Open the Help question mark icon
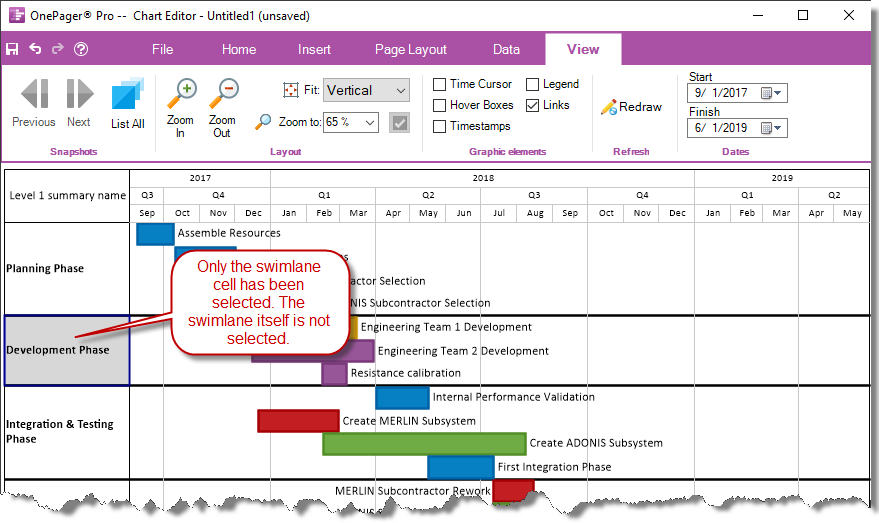The image size is (879, 523). 81,49
